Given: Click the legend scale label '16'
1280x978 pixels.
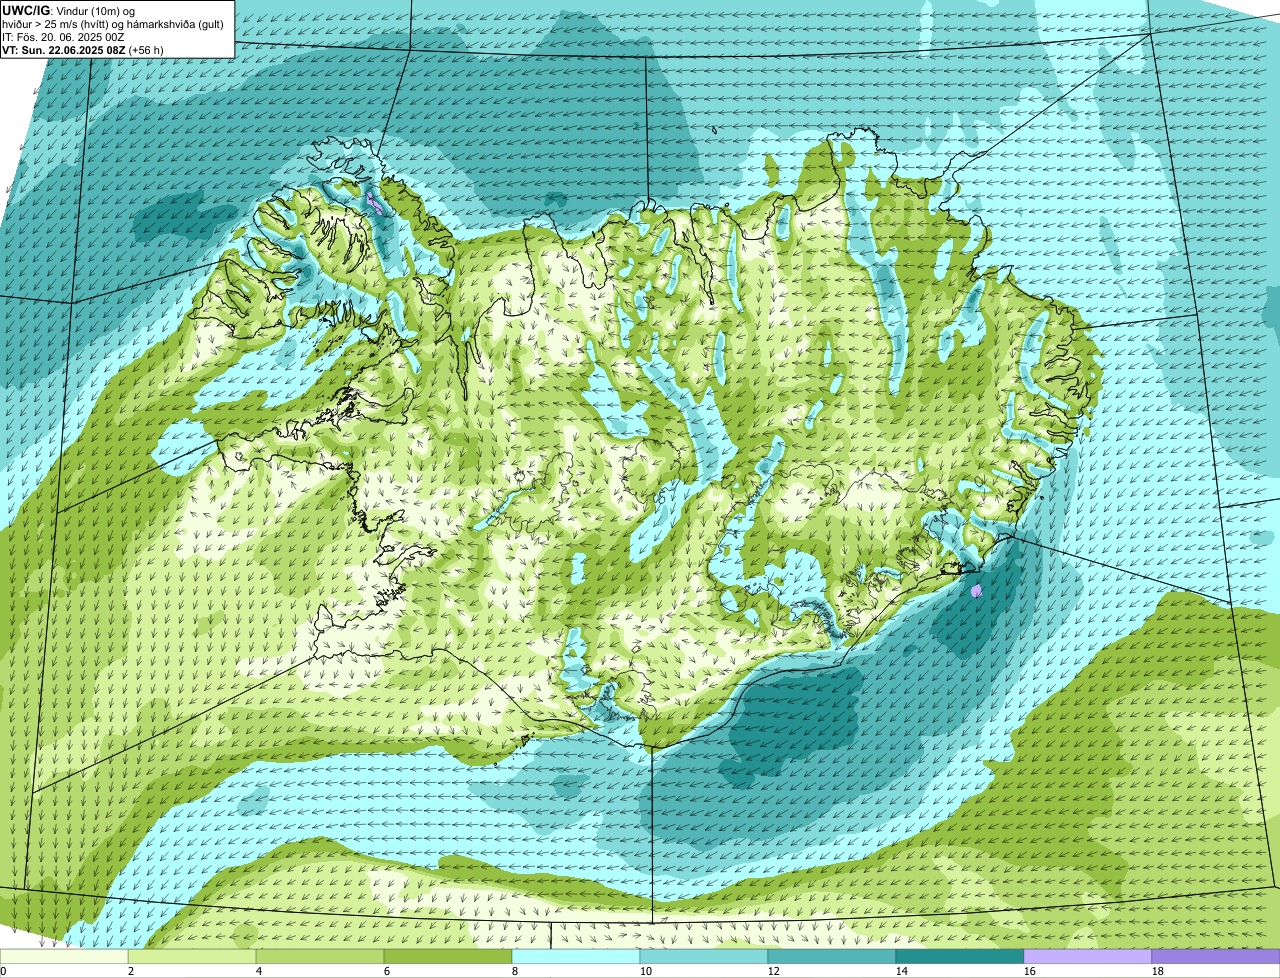Looking at the screenshot, I should pos(1030,971).
